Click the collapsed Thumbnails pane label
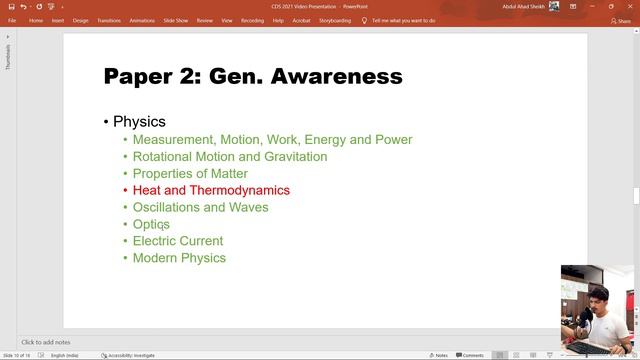Viewport: 640px width, 360px height. point(8,57)
